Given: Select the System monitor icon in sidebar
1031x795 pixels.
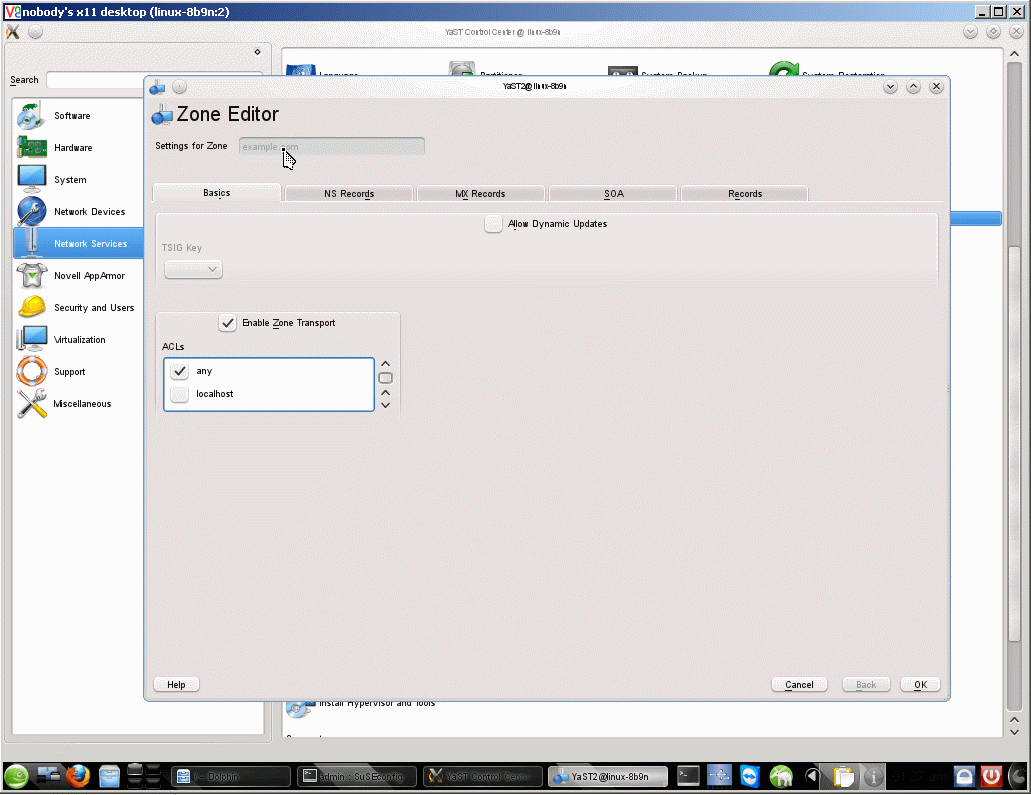Looking at the screenshot, I should (x=32, y=180).
